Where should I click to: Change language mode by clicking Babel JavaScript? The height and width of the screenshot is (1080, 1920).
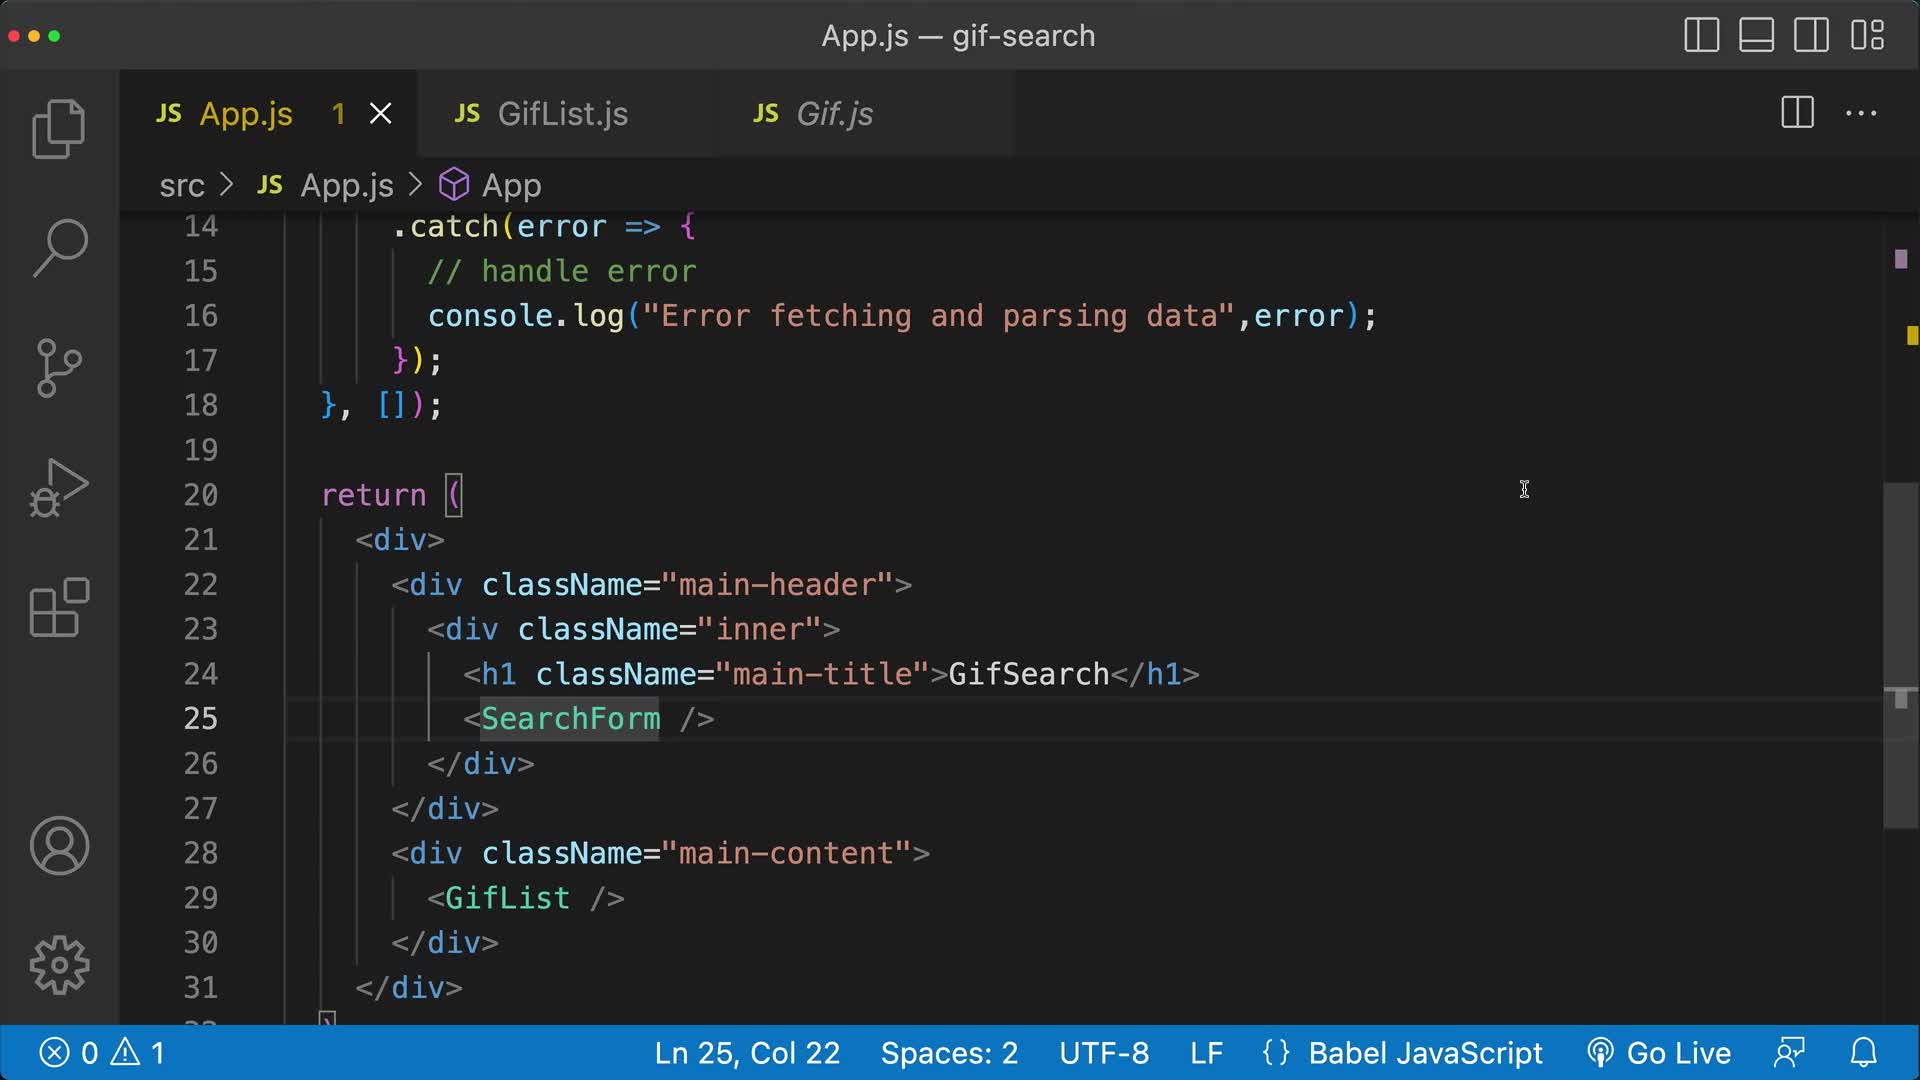[1423, 1052]
